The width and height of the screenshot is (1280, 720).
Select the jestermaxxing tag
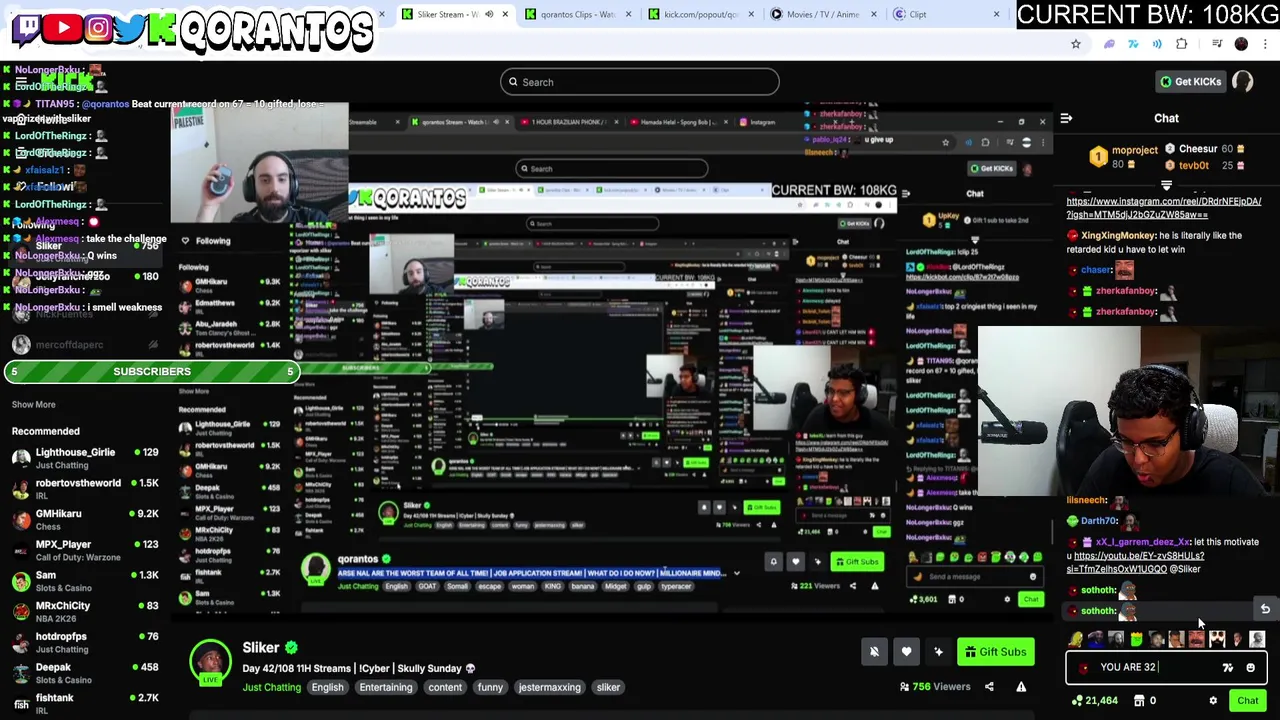(x=549, y=688)
